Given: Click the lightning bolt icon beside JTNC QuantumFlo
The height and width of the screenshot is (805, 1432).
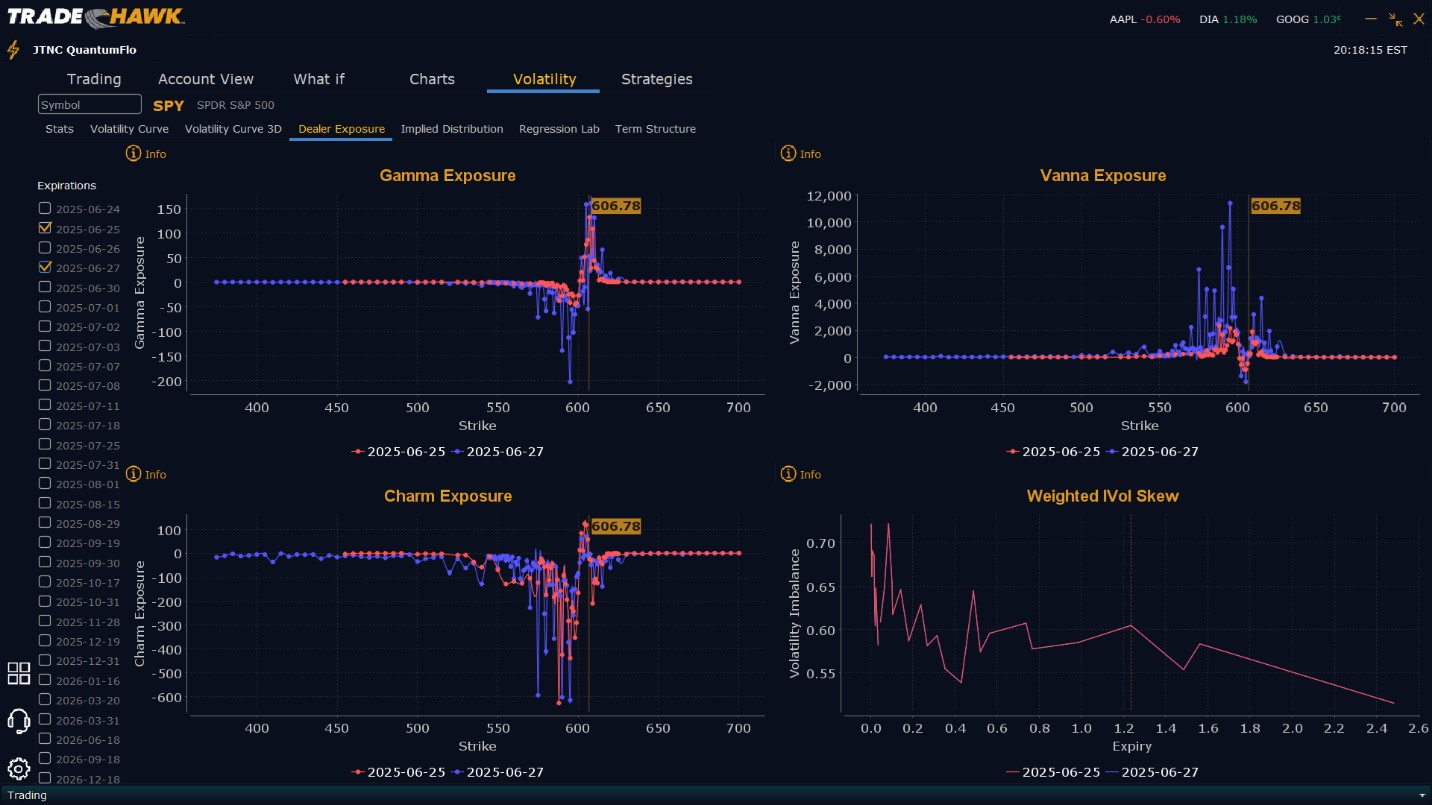Looking at the screenshot, I should 13,50.
